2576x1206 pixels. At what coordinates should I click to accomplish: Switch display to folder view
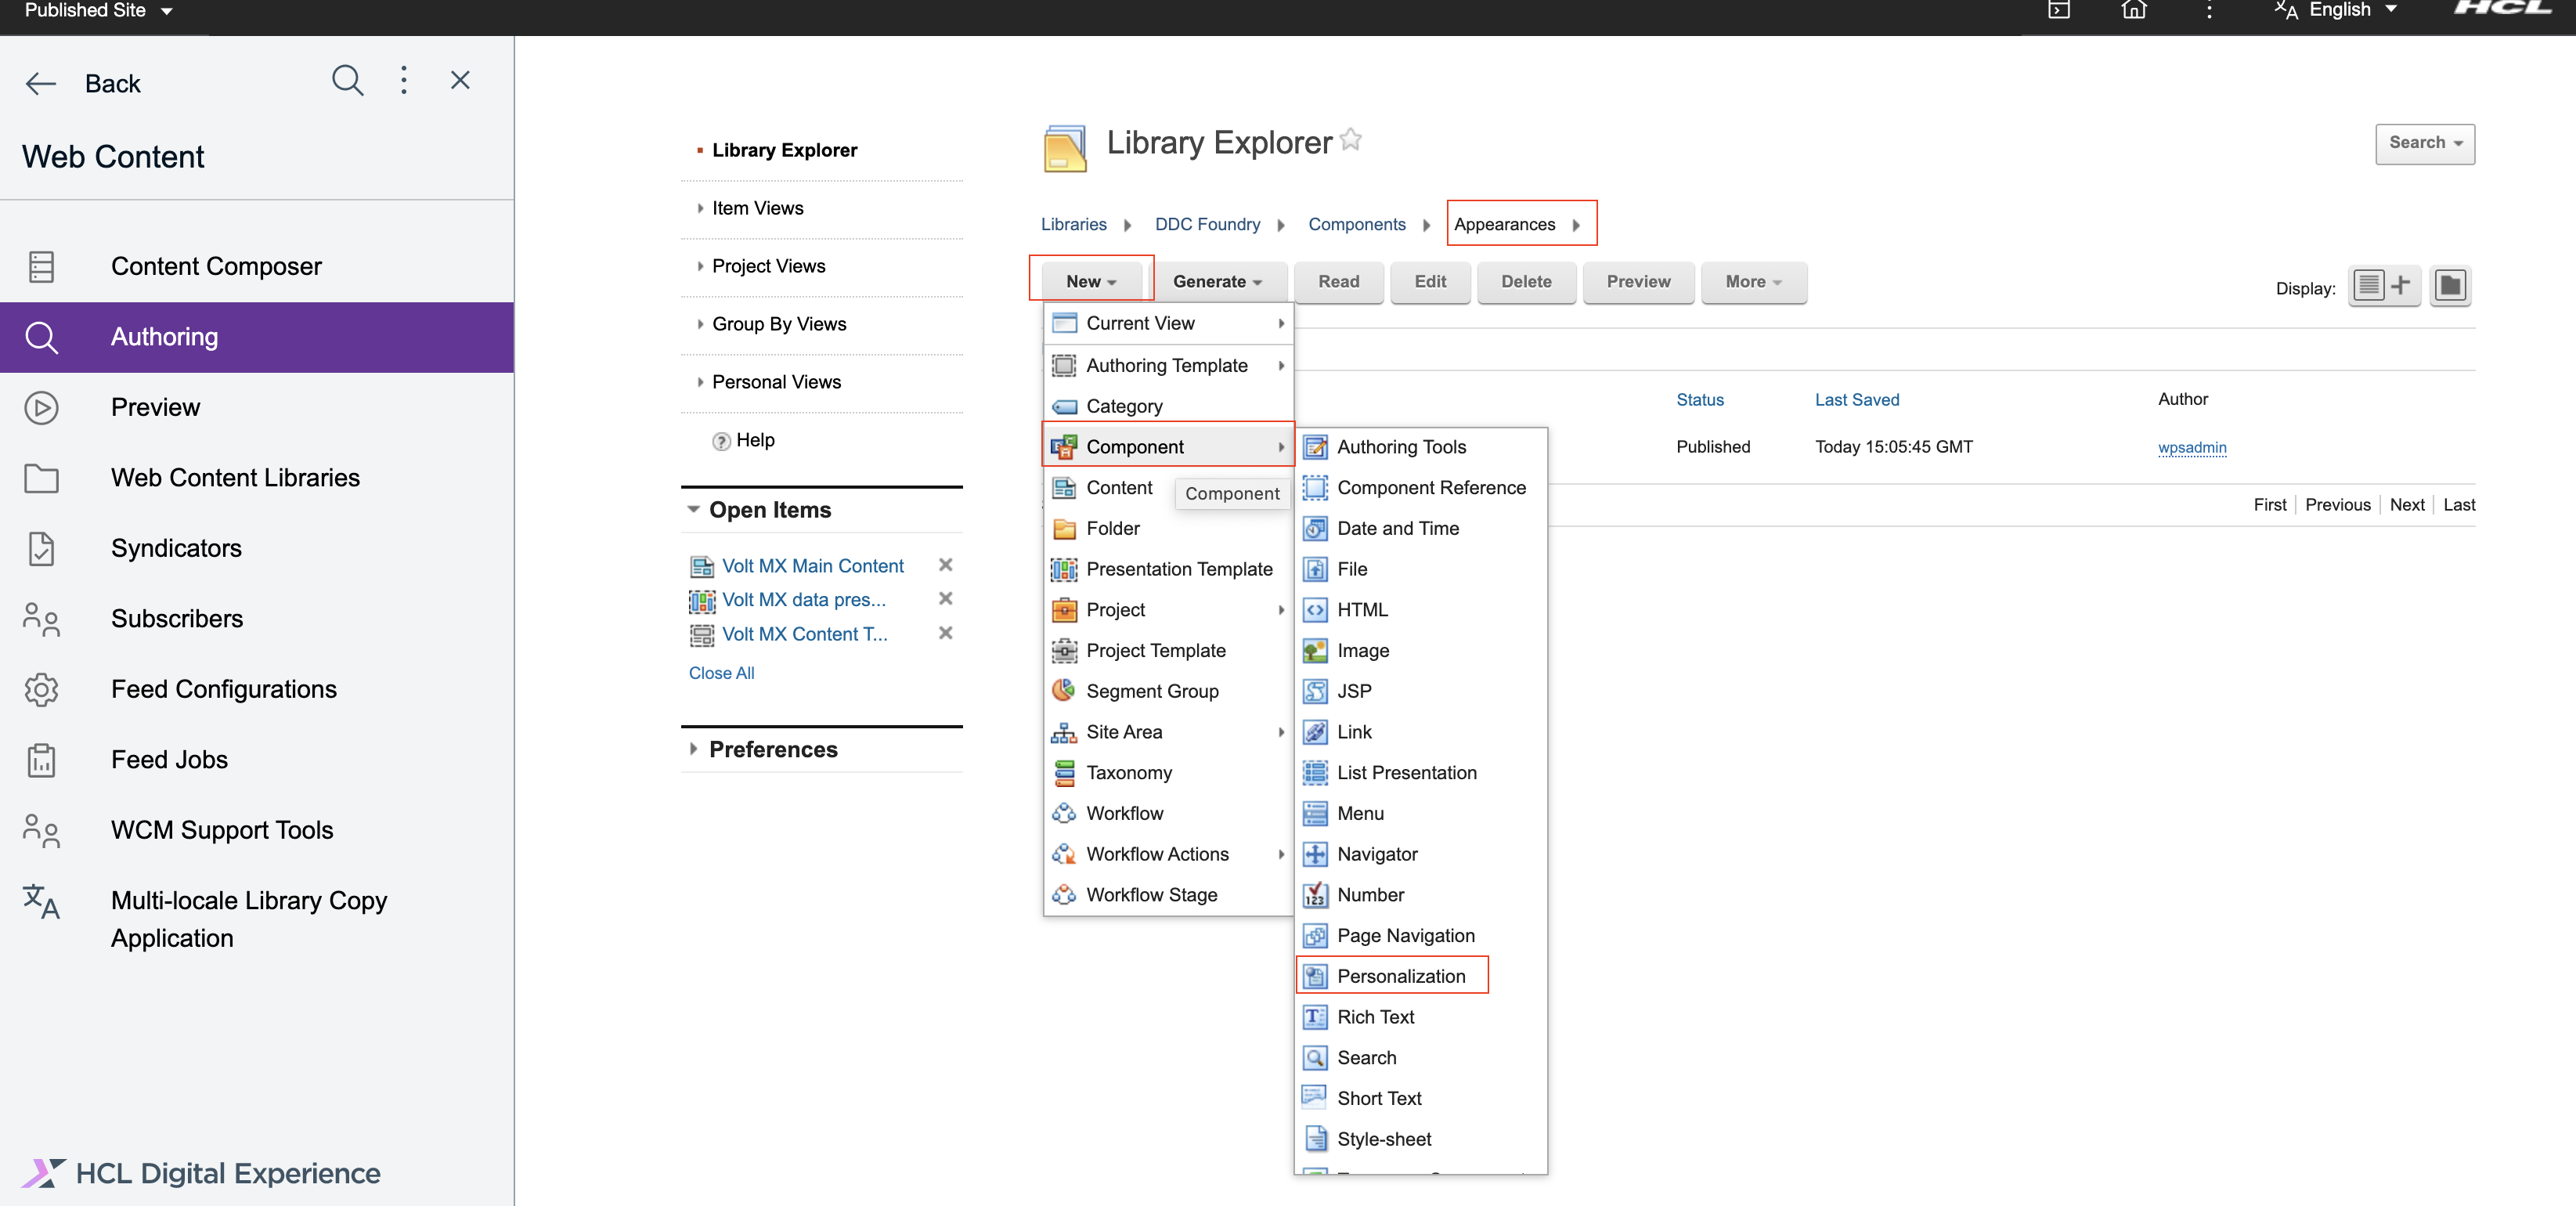coord(2451,286)
